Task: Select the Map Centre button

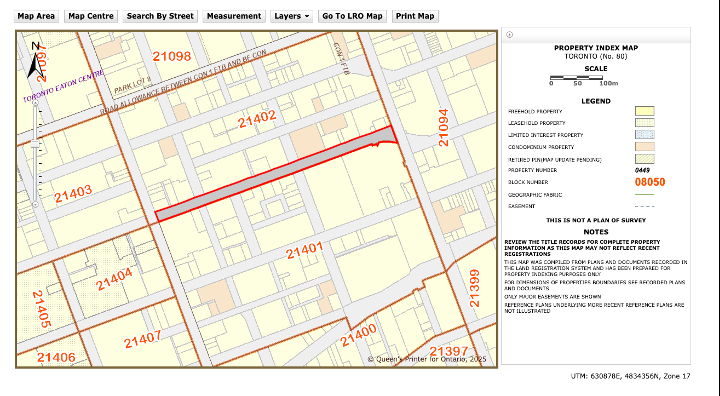Action: (91, 16)
